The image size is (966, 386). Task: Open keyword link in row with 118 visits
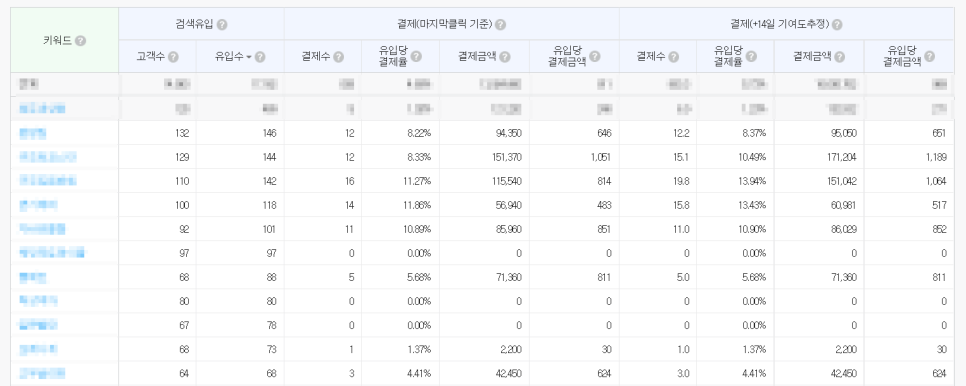38,205
